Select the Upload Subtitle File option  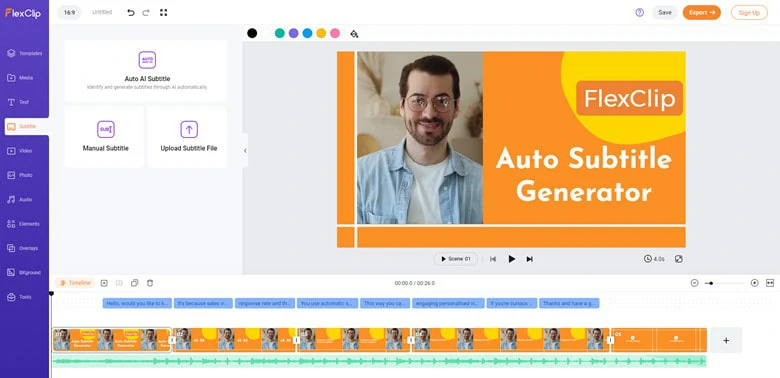(188, 137)
